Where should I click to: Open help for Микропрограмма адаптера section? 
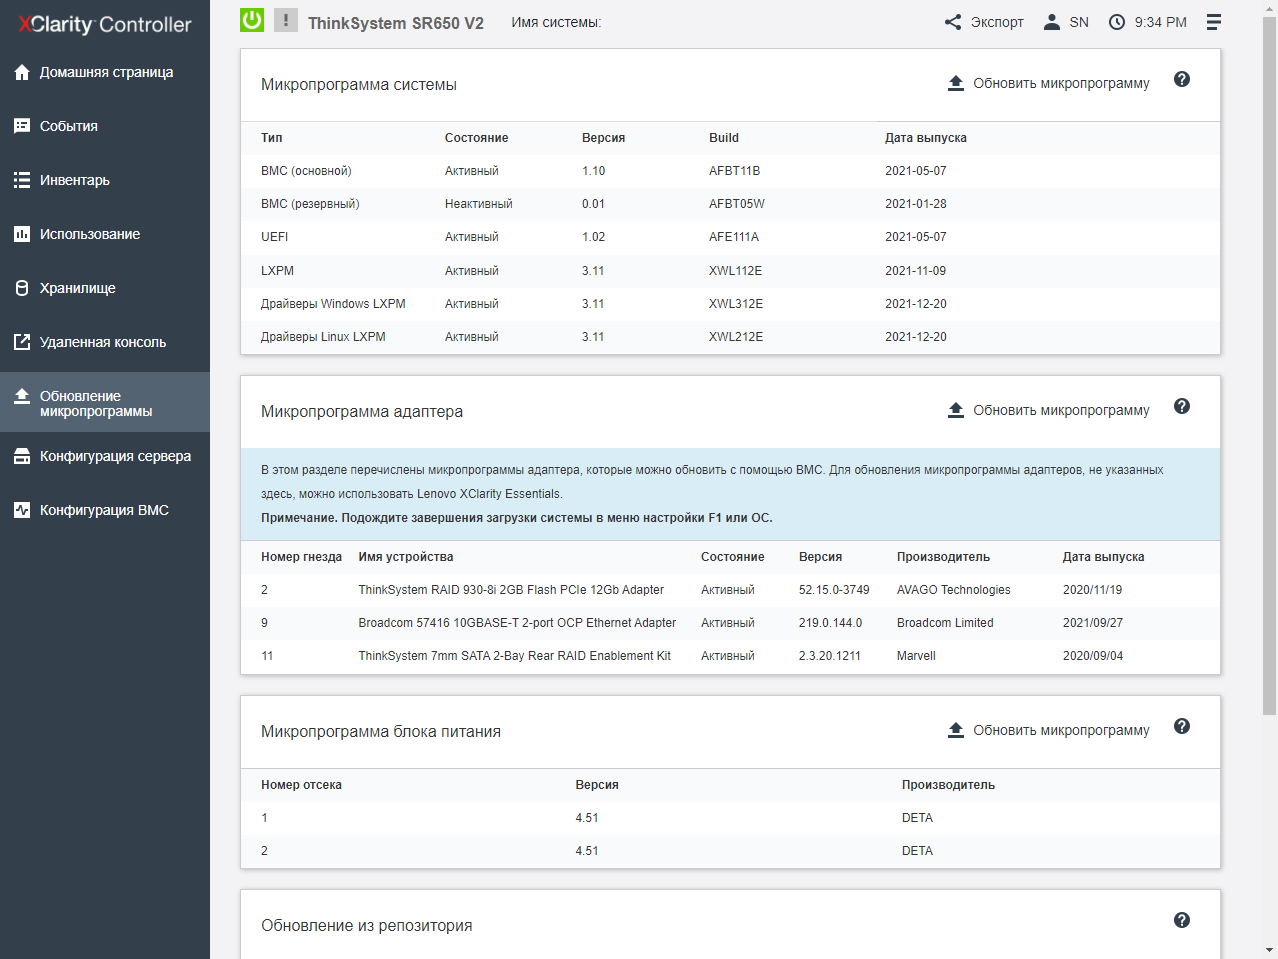(1182, 406)
